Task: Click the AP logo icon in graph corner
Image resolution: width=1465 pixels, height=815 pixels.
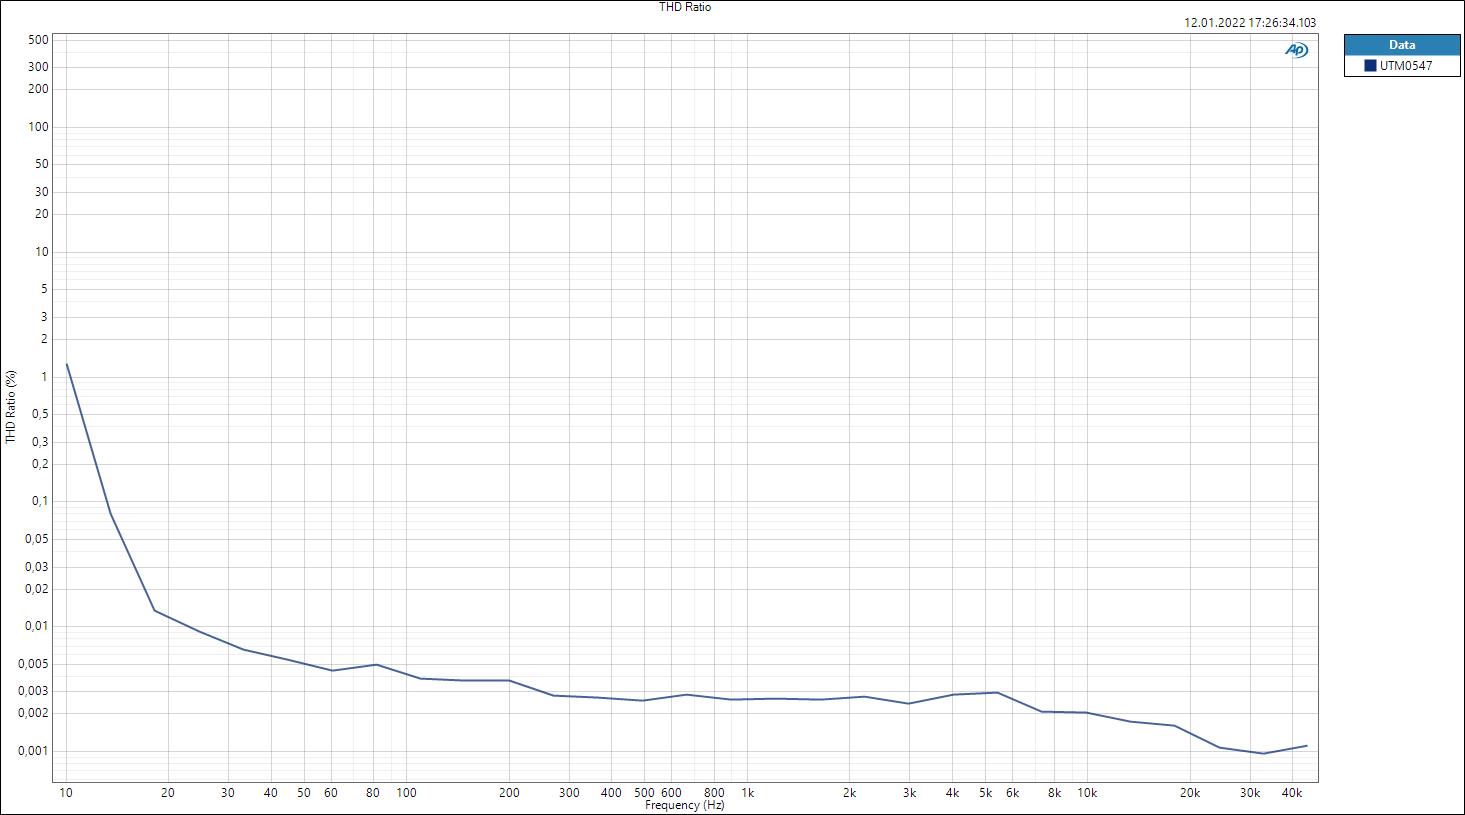Action: click(x=1296, y=50)
